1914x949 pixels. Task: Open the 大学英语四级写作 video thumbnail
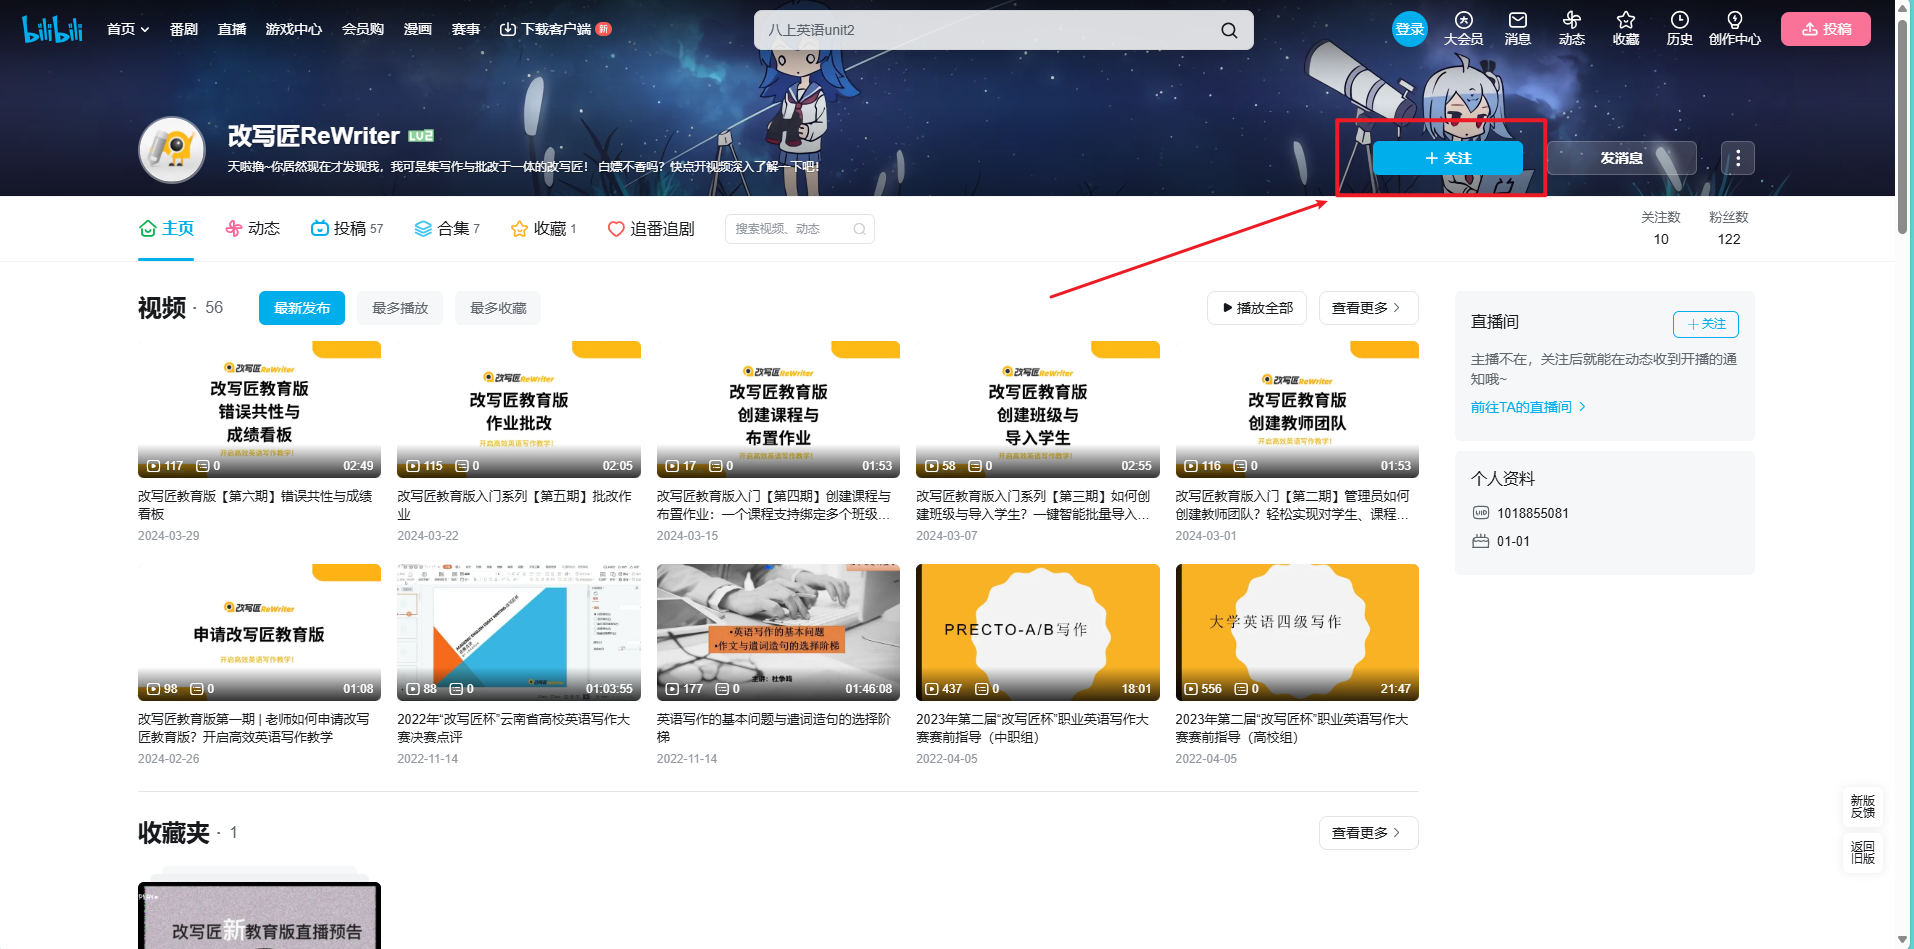pyautogui.click(x=1296, y=632)
